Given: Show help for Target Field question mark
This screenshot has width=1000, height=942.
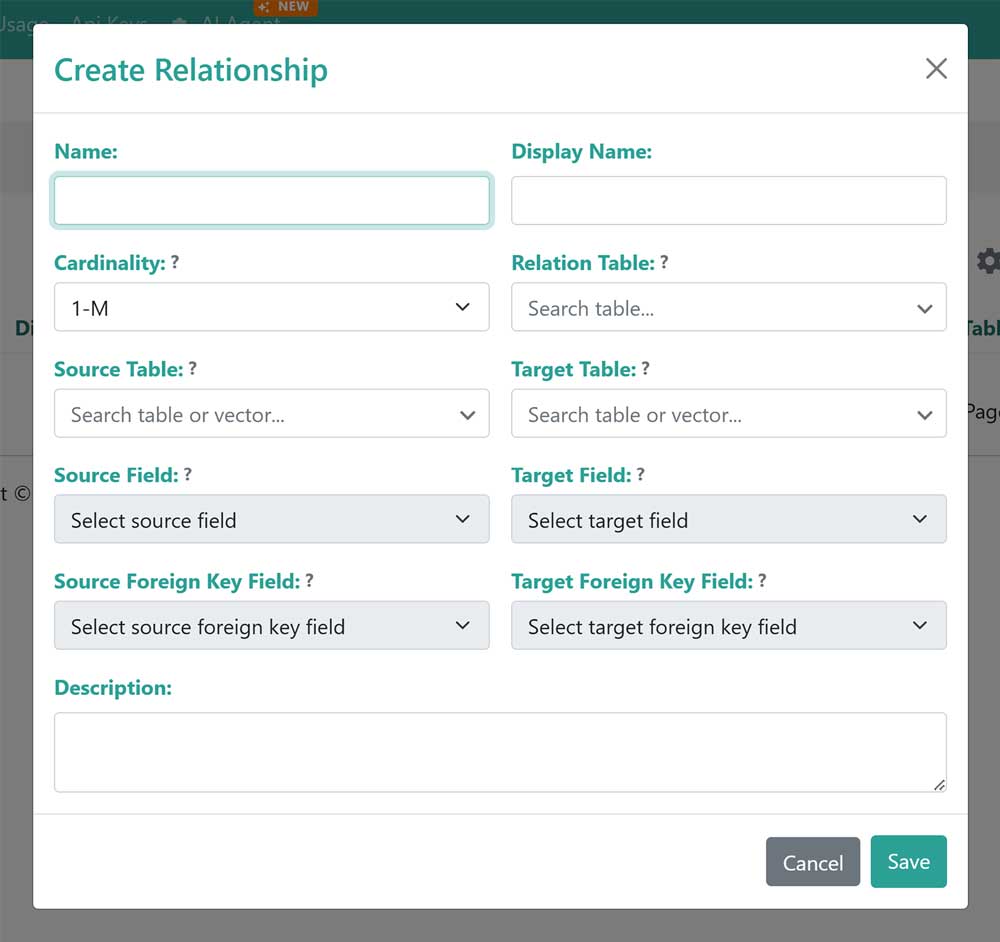Looking at the screenshot, I should click(x=641, y=475).
